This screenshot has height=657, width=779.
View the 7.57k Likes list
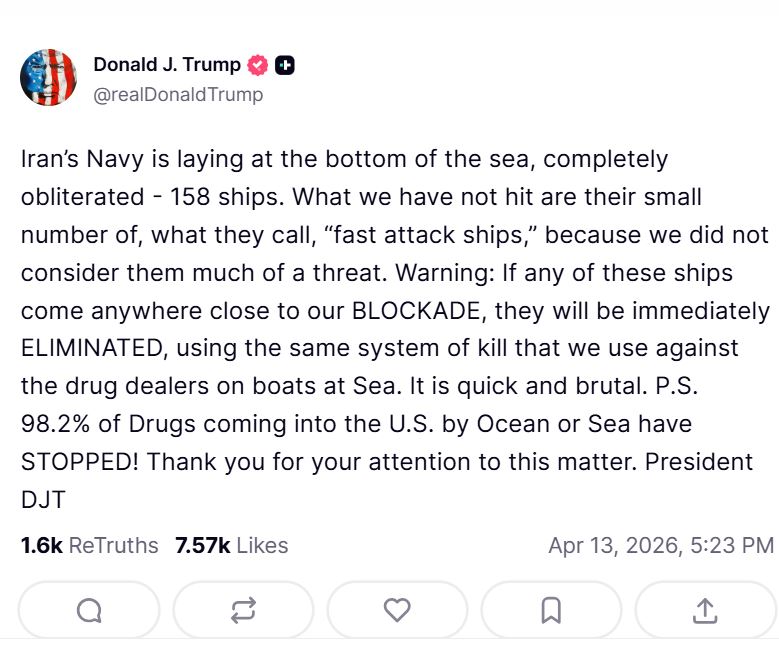pyautogui.click(x=231, y=545)
